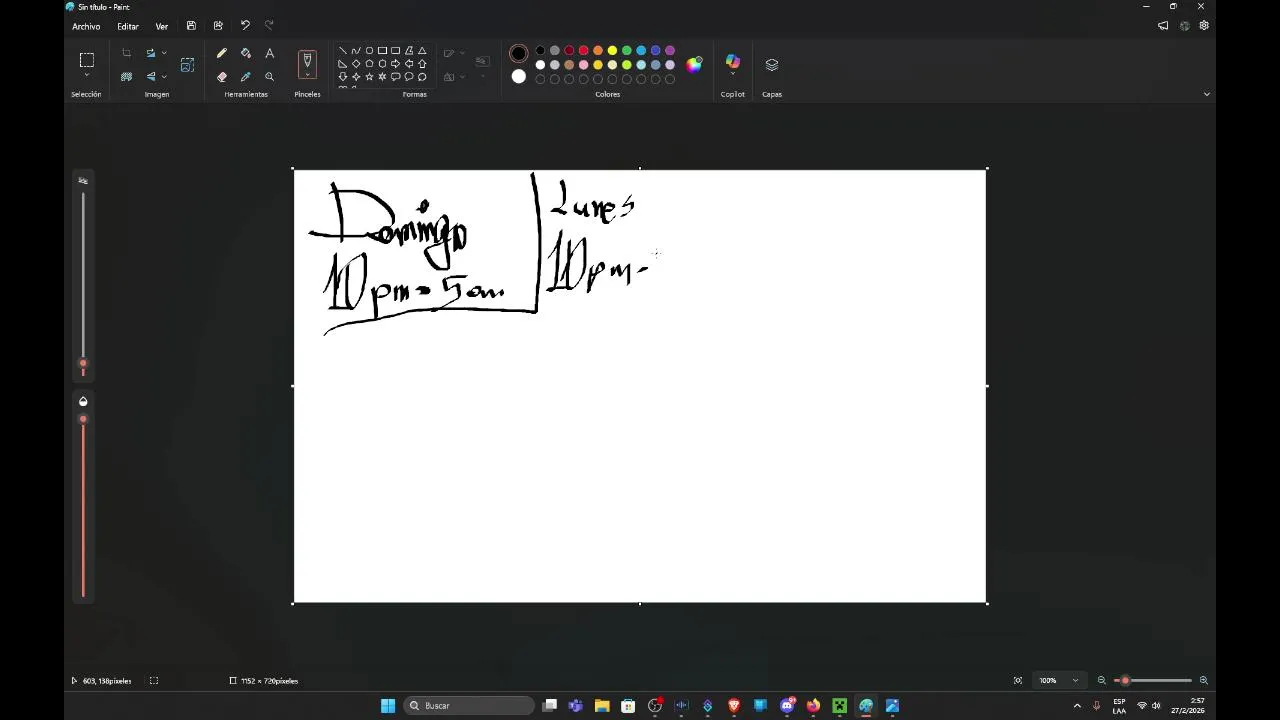Open the Editar menu
Viewport: 1280px width, 720px height.
point(128,26)
